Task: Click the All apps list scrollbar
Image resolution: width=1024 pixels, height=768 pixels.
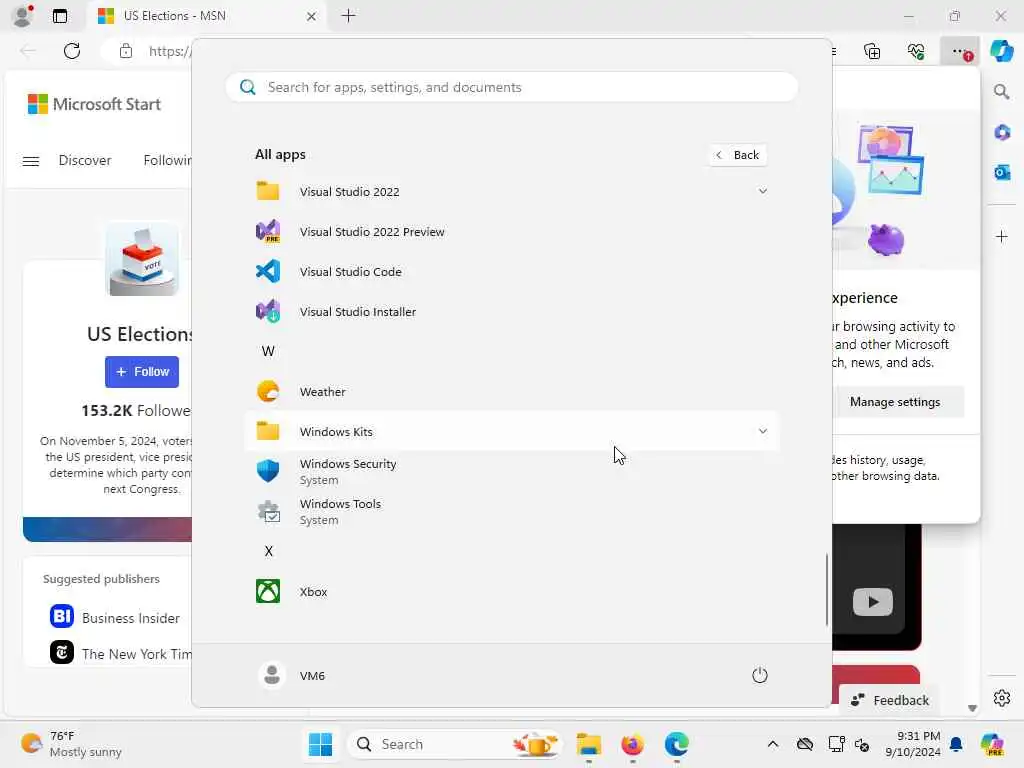Action: click(x=827, y=589)
